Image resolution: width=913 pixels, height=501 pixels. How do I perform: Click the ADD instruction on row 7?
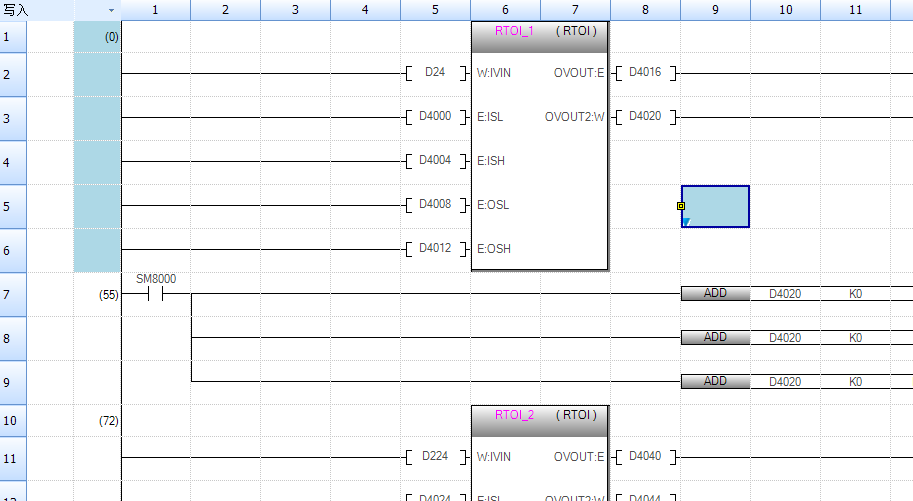click(715, 294)
